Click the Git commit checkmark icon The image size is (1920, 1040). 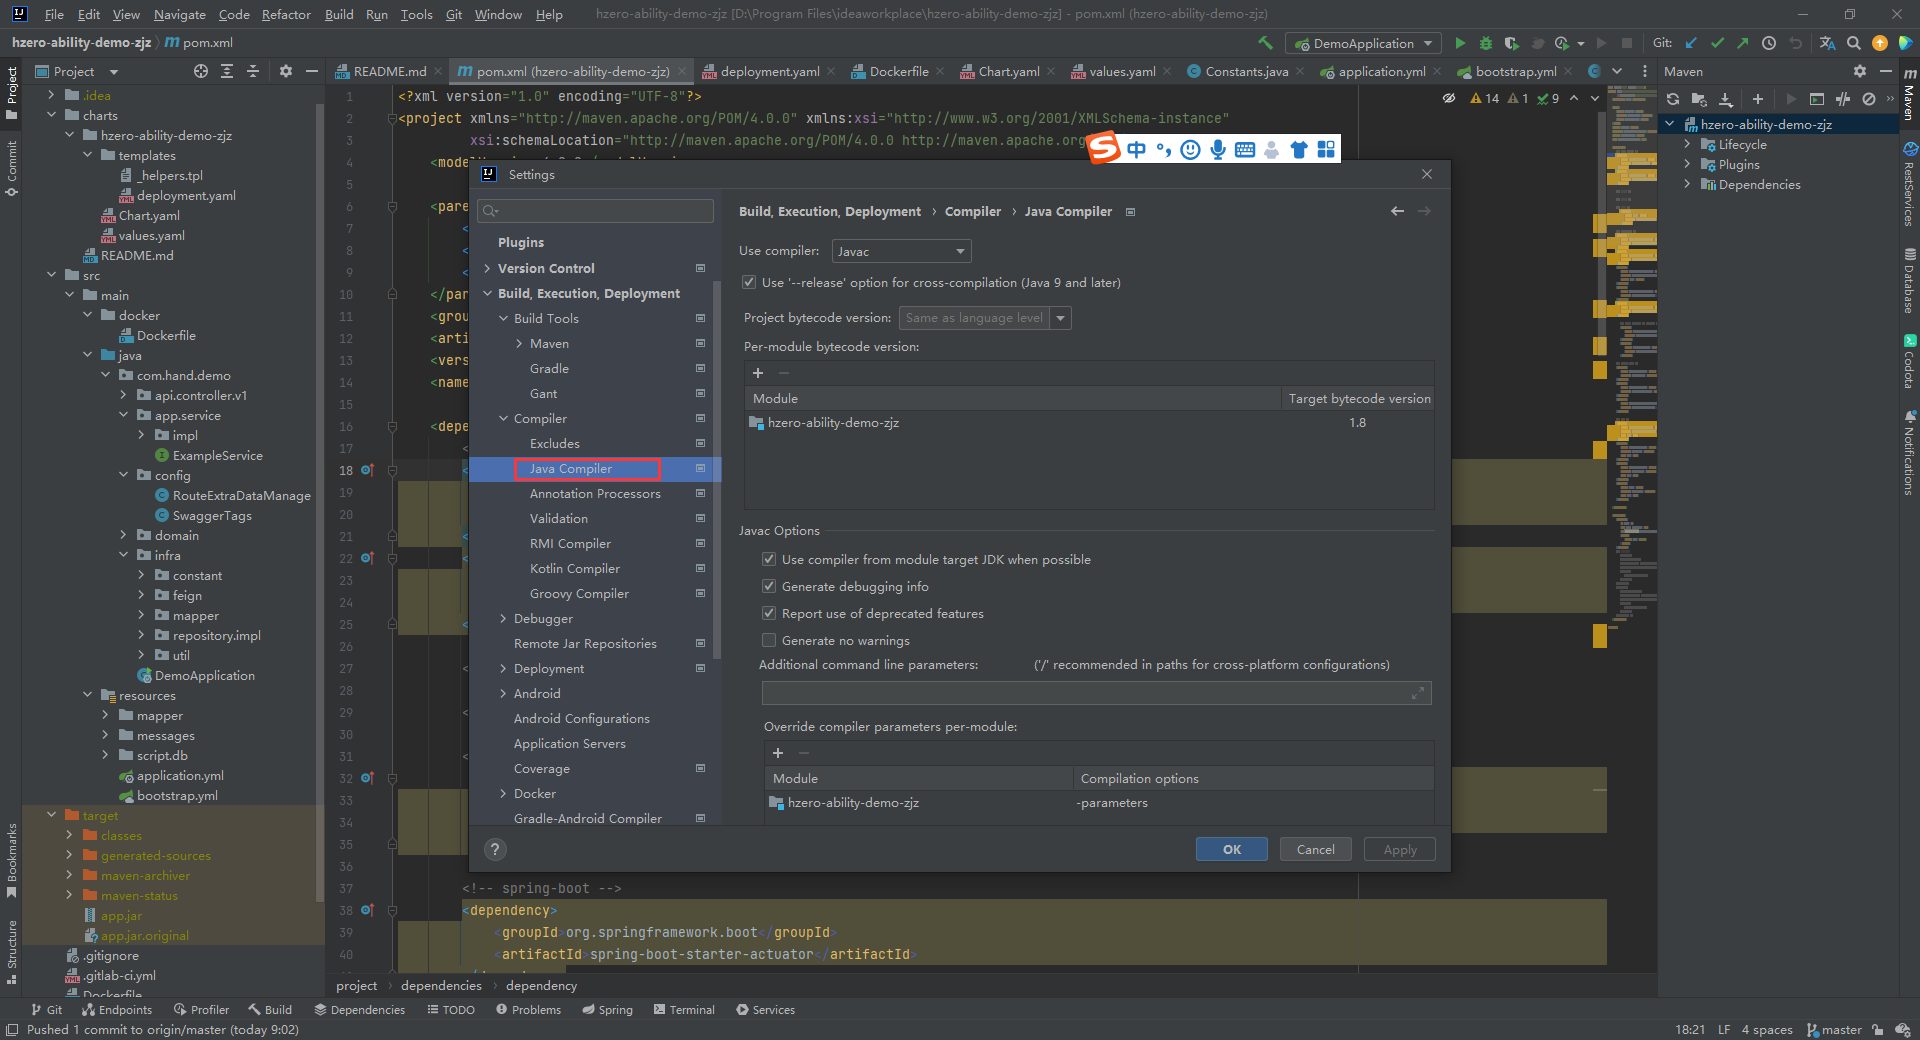tap(1717, 43)
